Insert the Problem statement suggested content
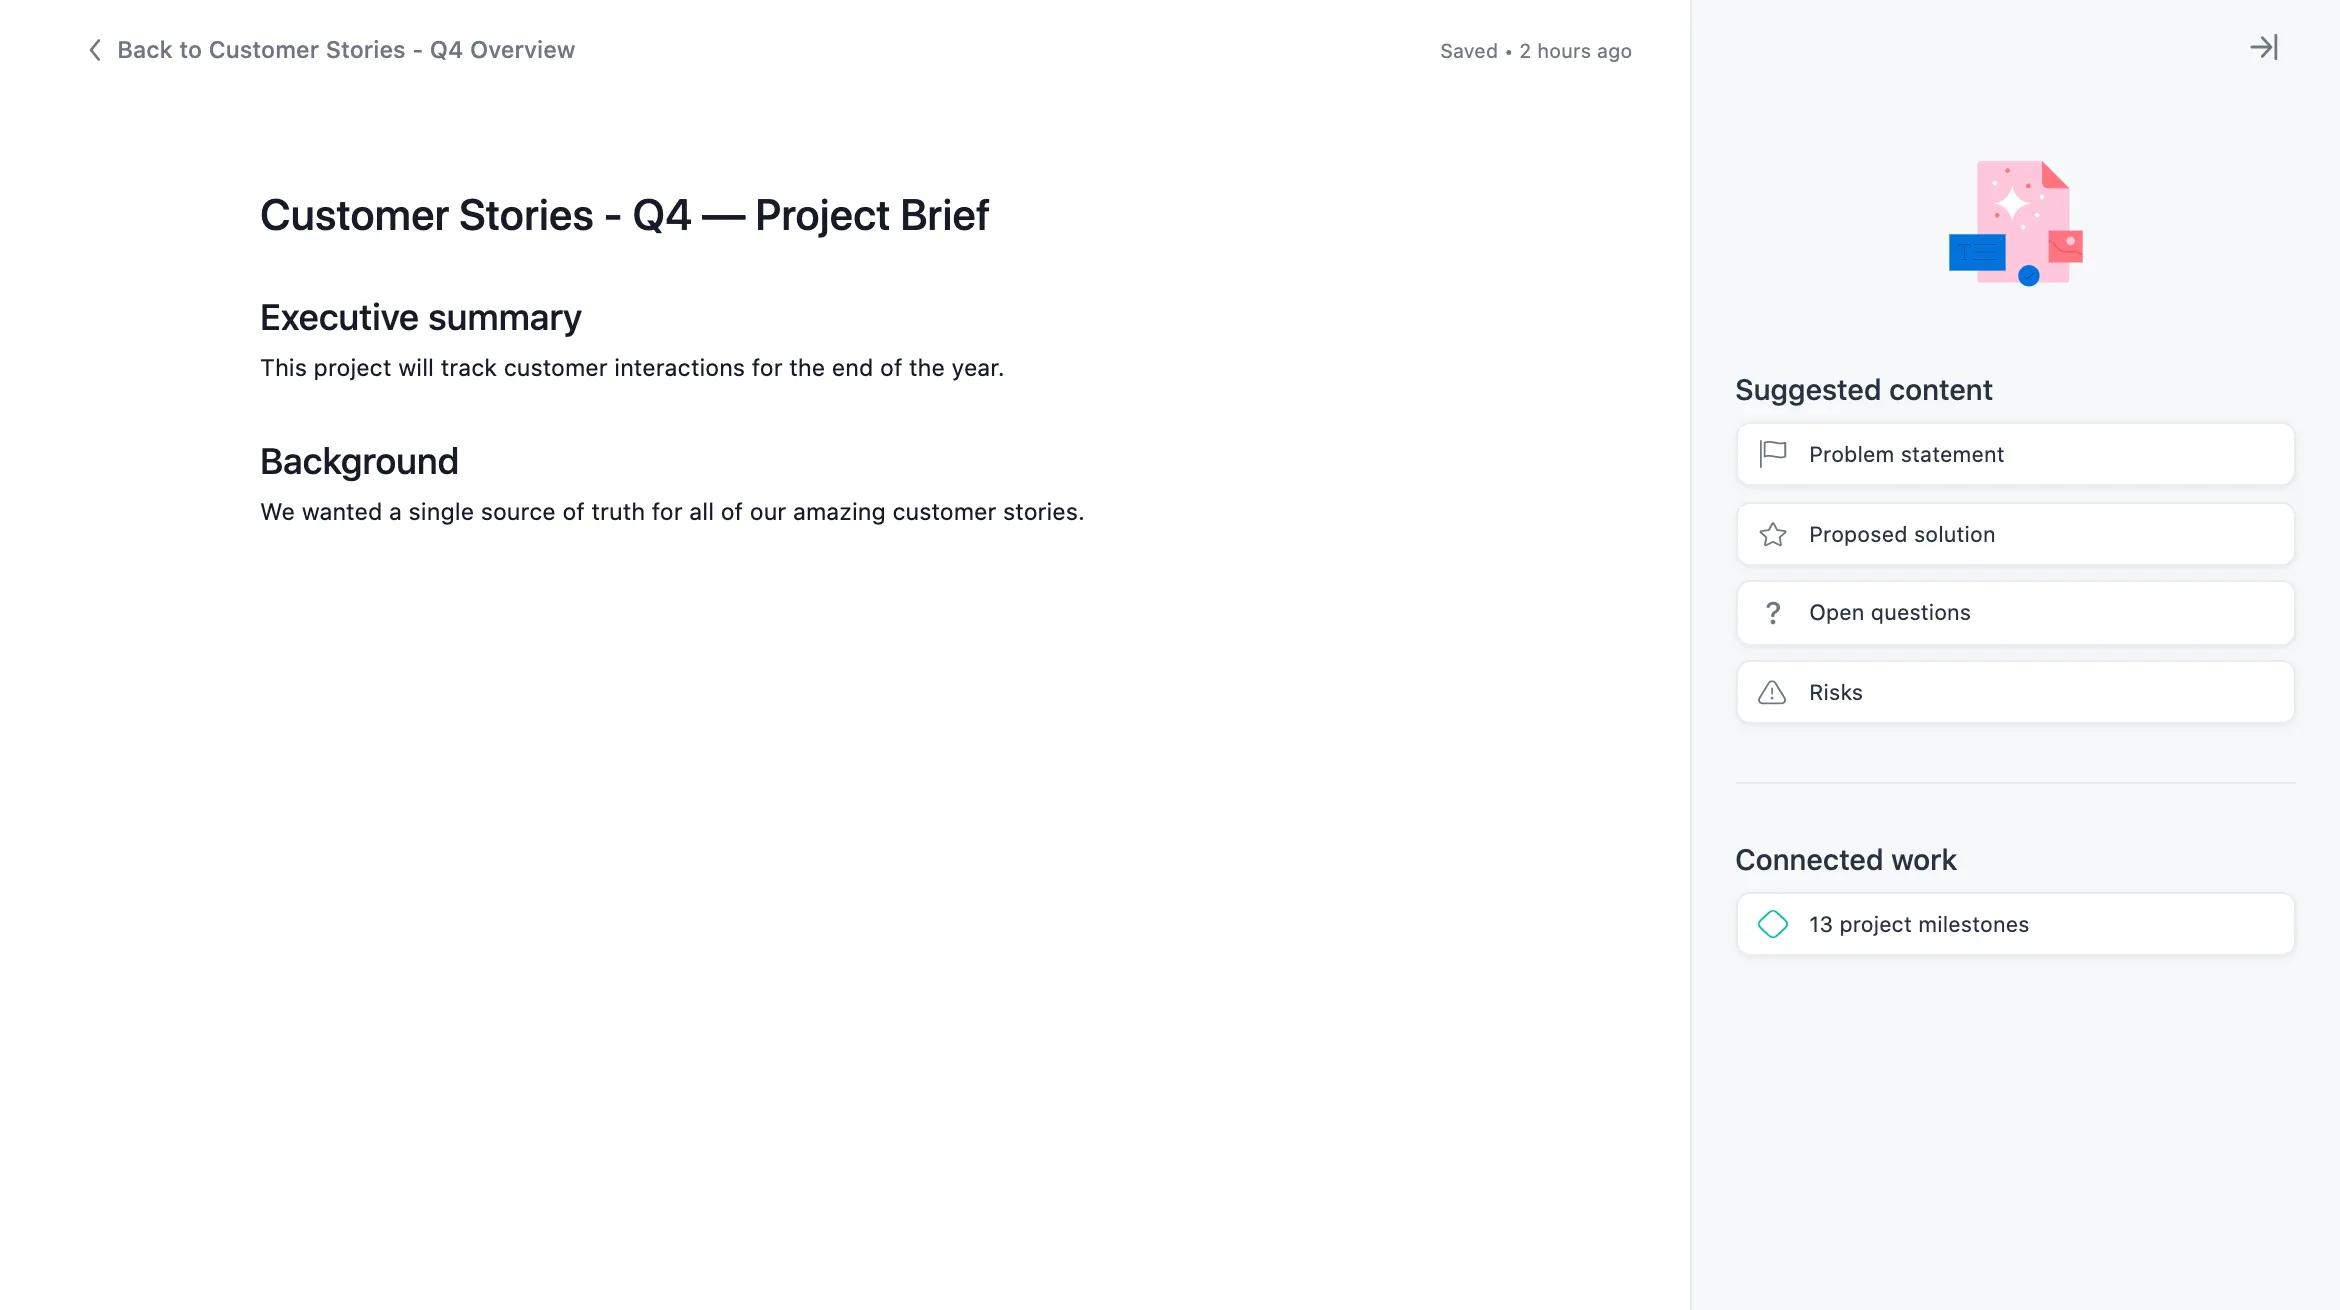The width and height of the screenshot is (2340, 1310). (2013, 454)
